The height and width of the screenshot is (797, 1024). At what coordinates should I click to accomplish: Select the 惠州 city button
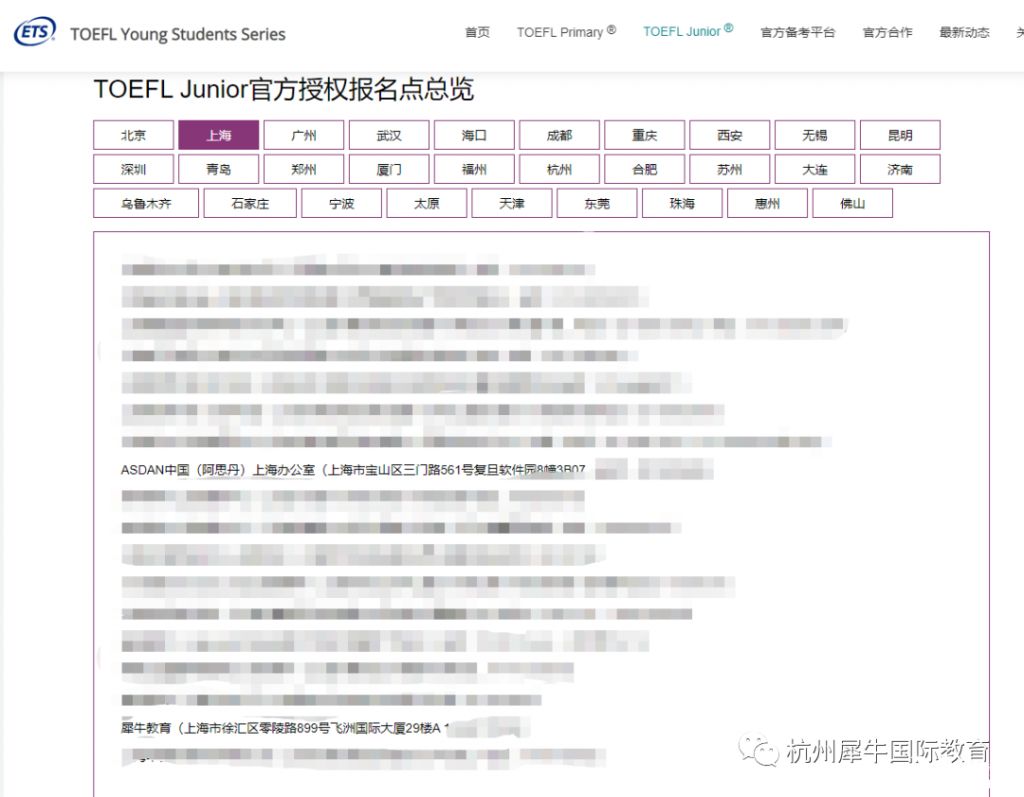pyautogui.click(x=767, y=203)
